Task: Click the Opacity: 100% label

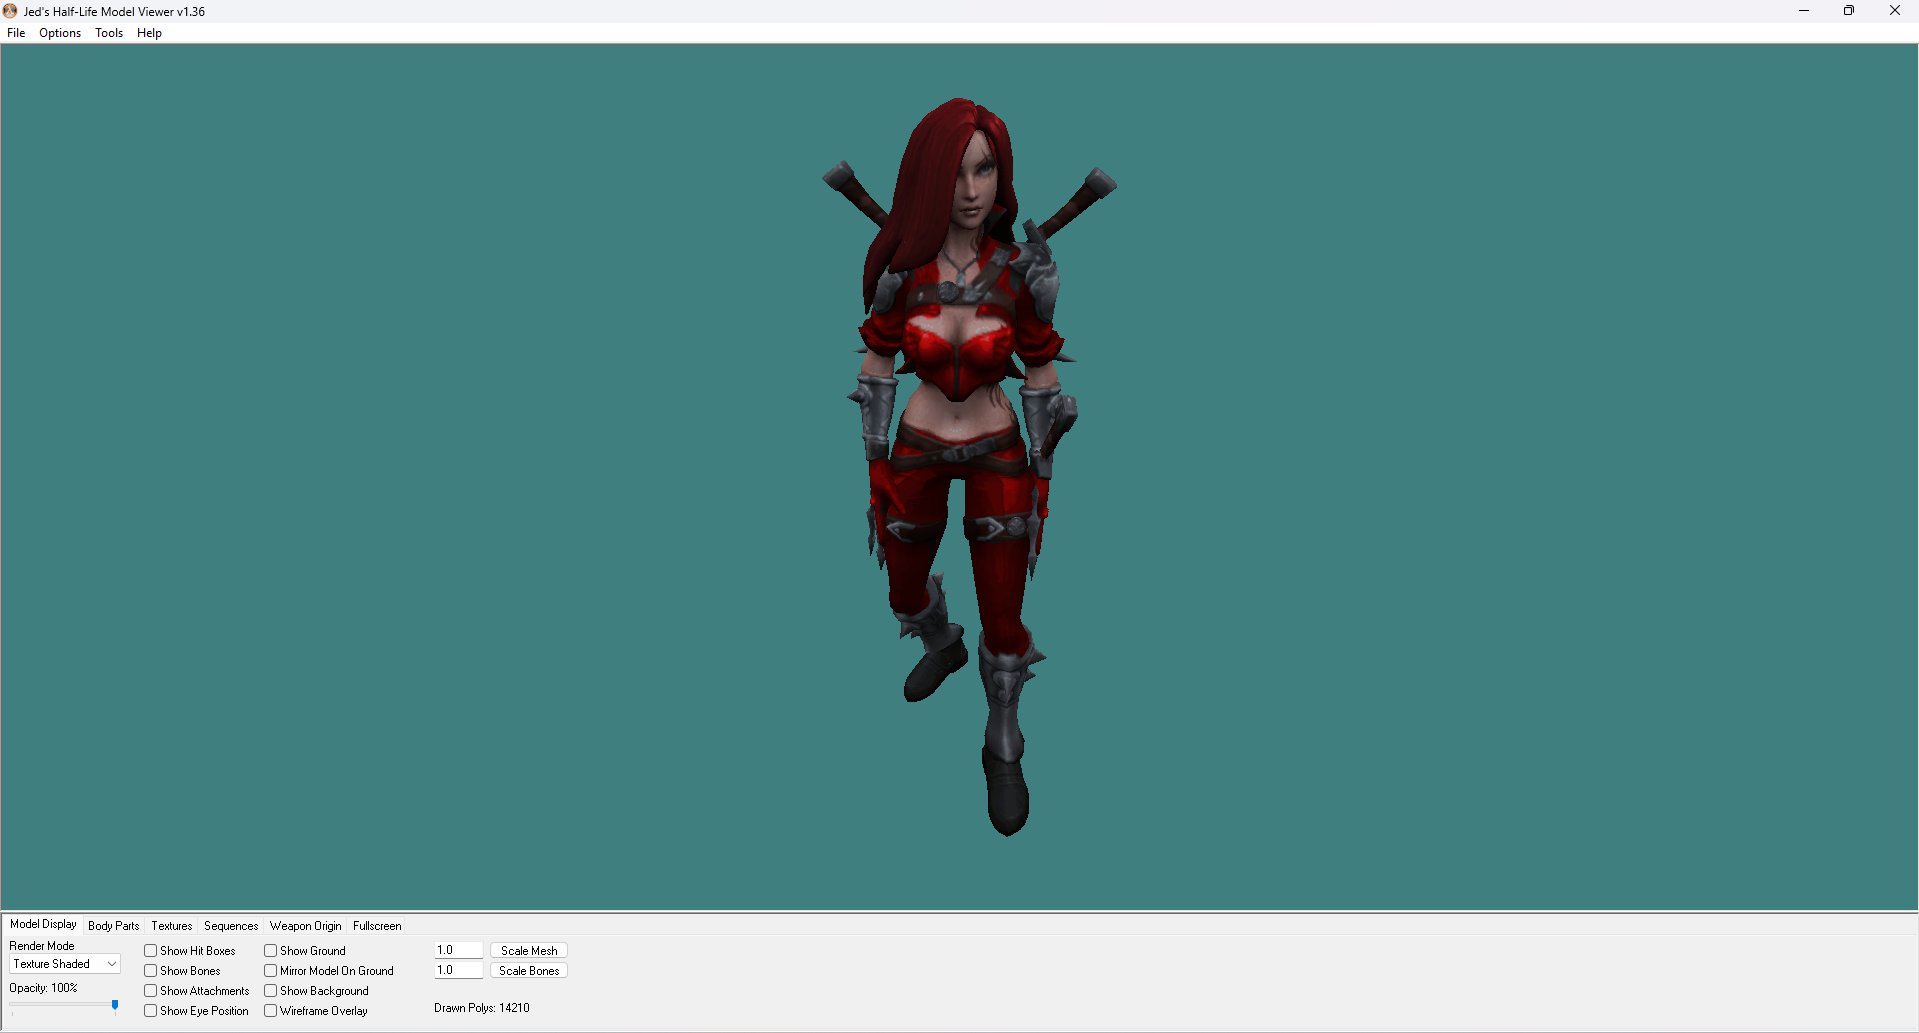Action: click(43, 988)
